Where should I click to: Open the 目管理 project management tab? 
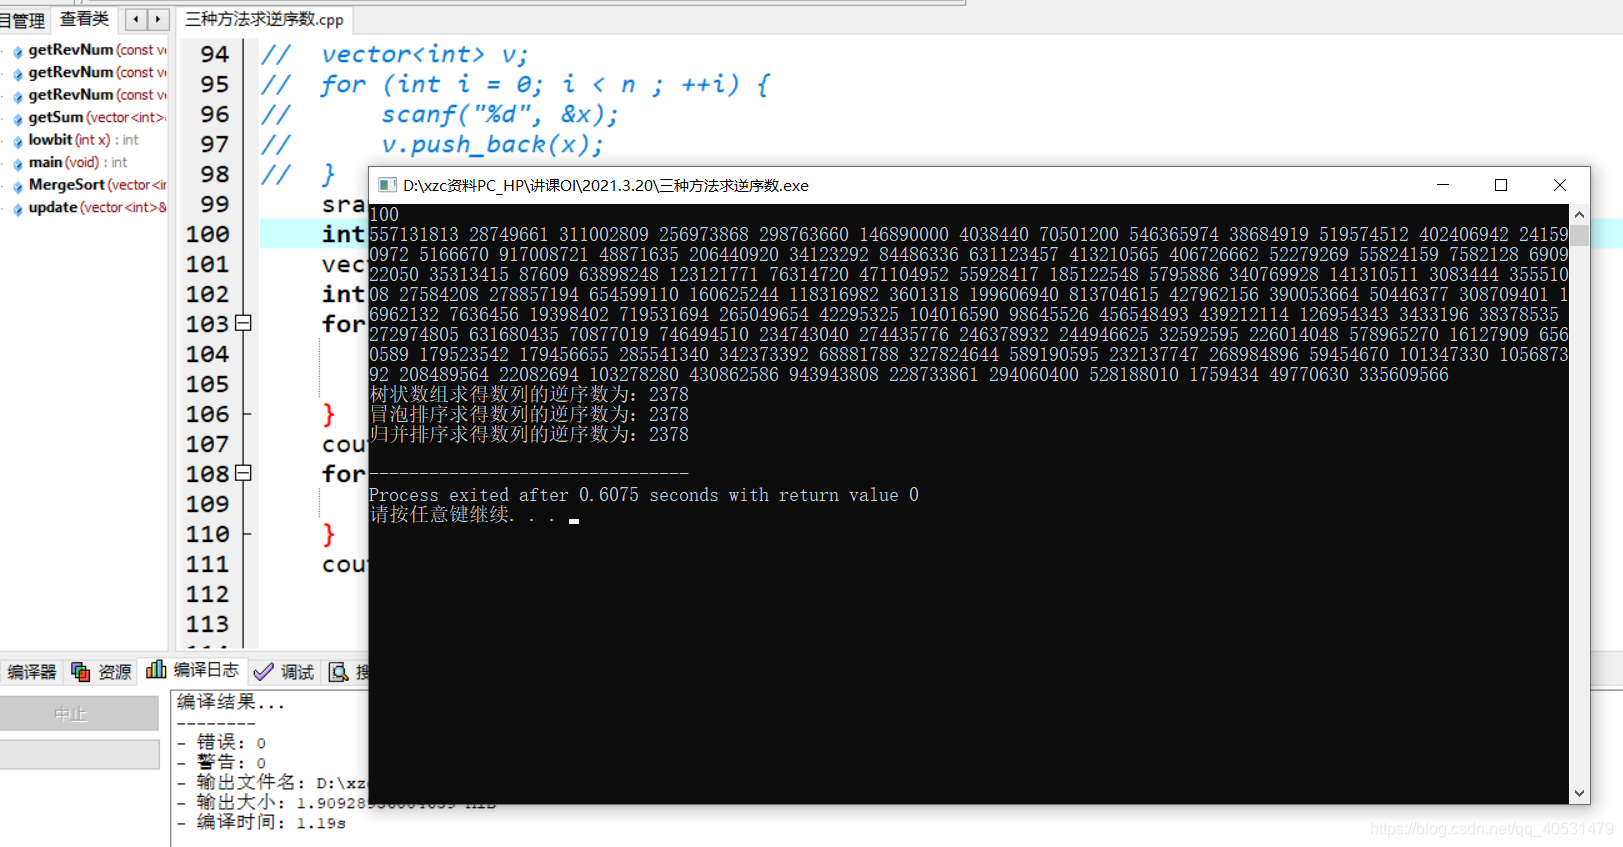23,20
